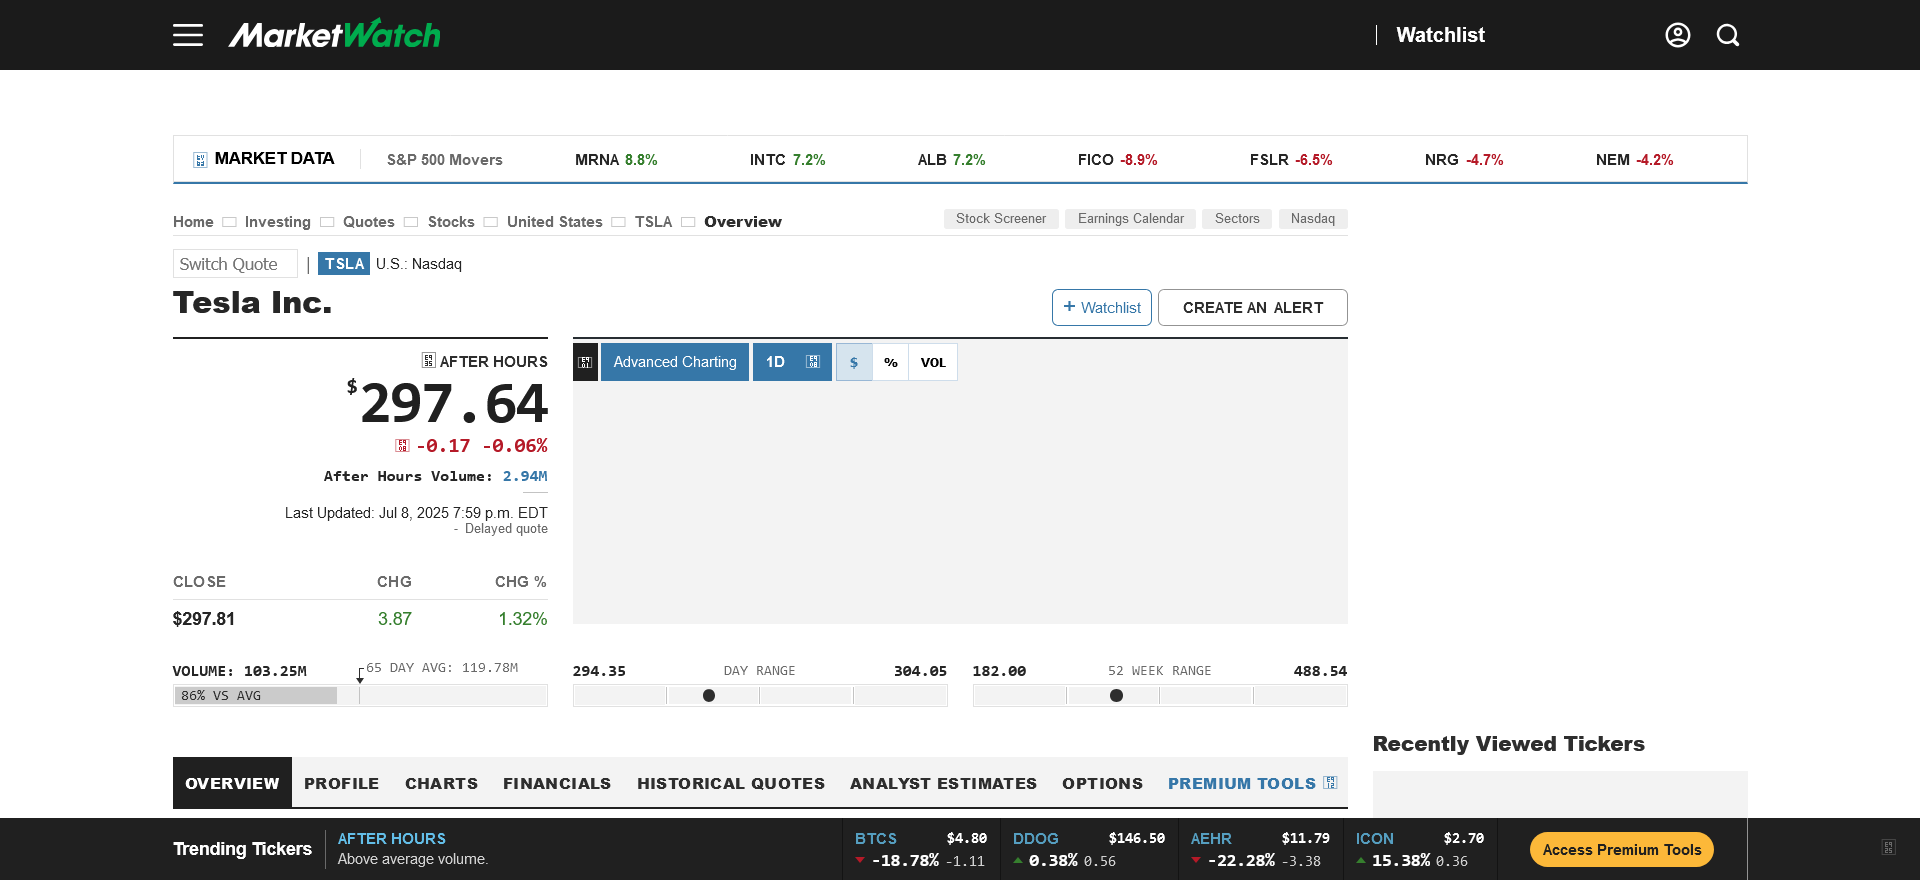Click the TSLA ticker badge
The height and width of the screenshot is (880, 1920).
(x=344, y=264)
